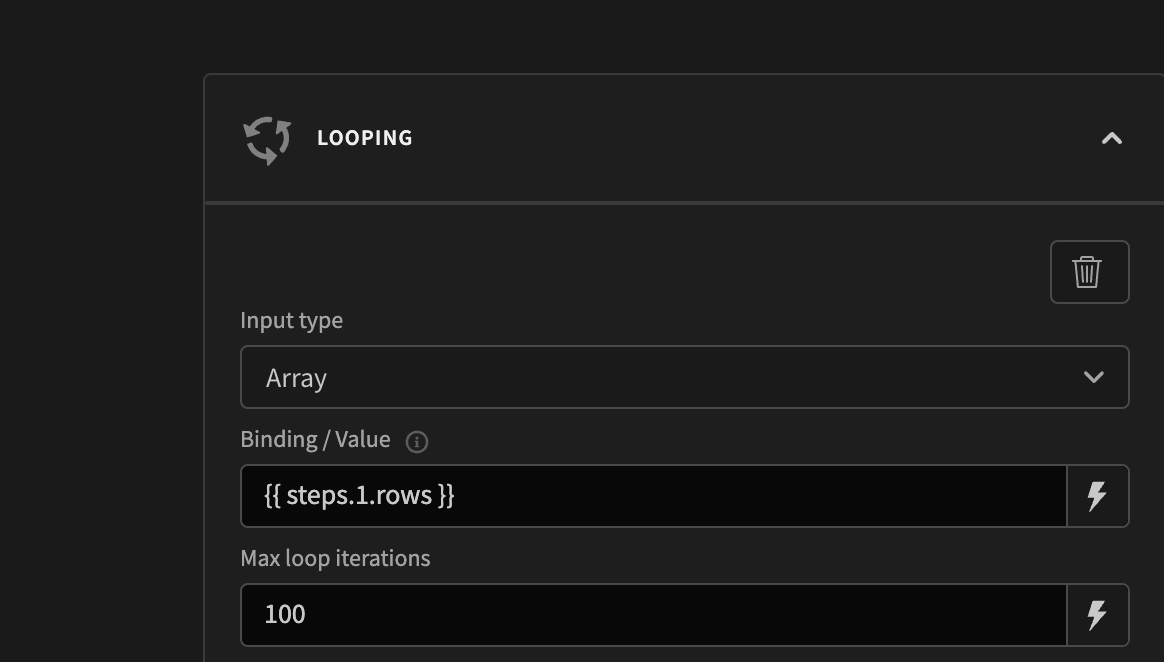The width and height of the screenshot is (1164, 662).
Task: Click the Max loop iterations label
Action: [334, 558]
